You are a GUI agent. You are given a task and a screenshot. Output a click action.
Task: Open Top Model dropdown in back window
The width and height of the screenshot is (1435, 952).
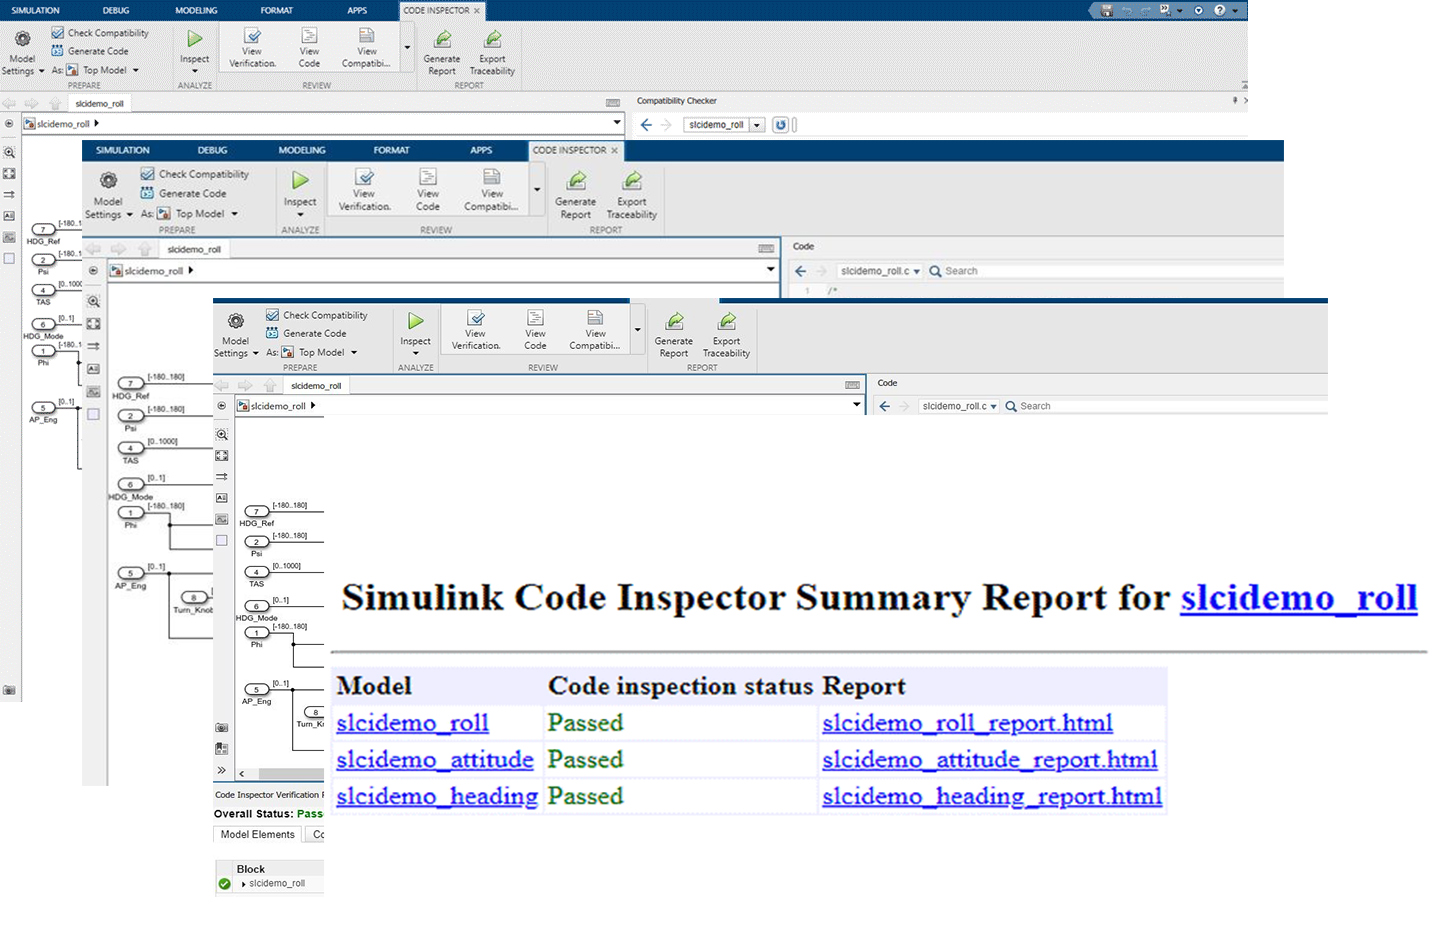pyautogui.click(x=135, y=70)
